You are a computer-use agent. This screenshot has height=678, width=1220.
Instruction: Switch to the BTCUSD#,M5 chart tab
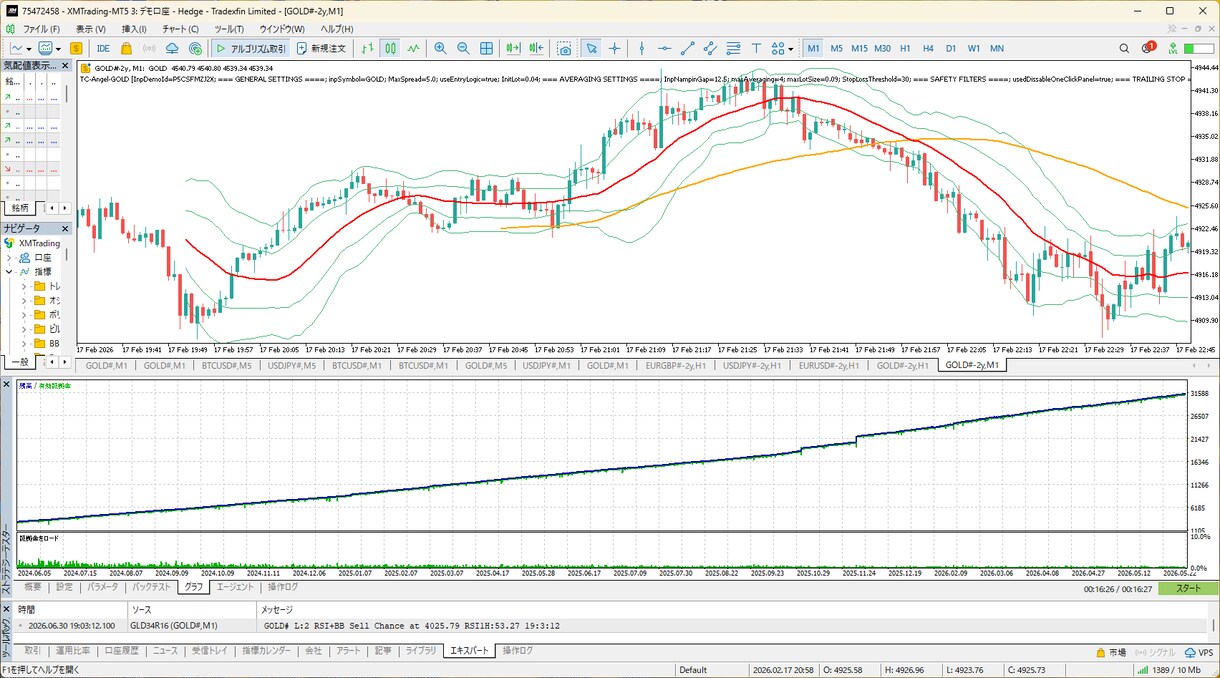(x=228, y=366)
